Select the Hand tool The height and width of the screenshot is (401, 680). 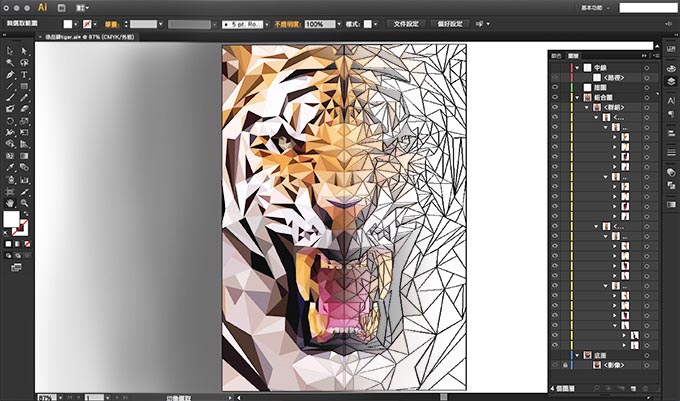[10, 203]
